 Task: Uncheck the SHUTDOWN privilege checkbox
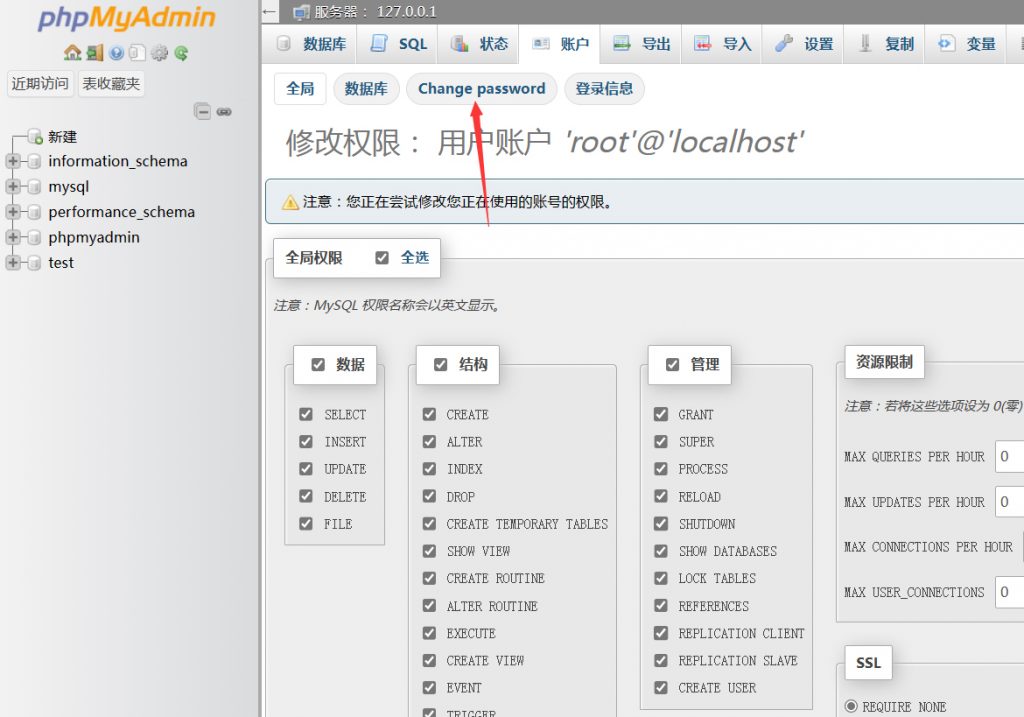[661, 524]
